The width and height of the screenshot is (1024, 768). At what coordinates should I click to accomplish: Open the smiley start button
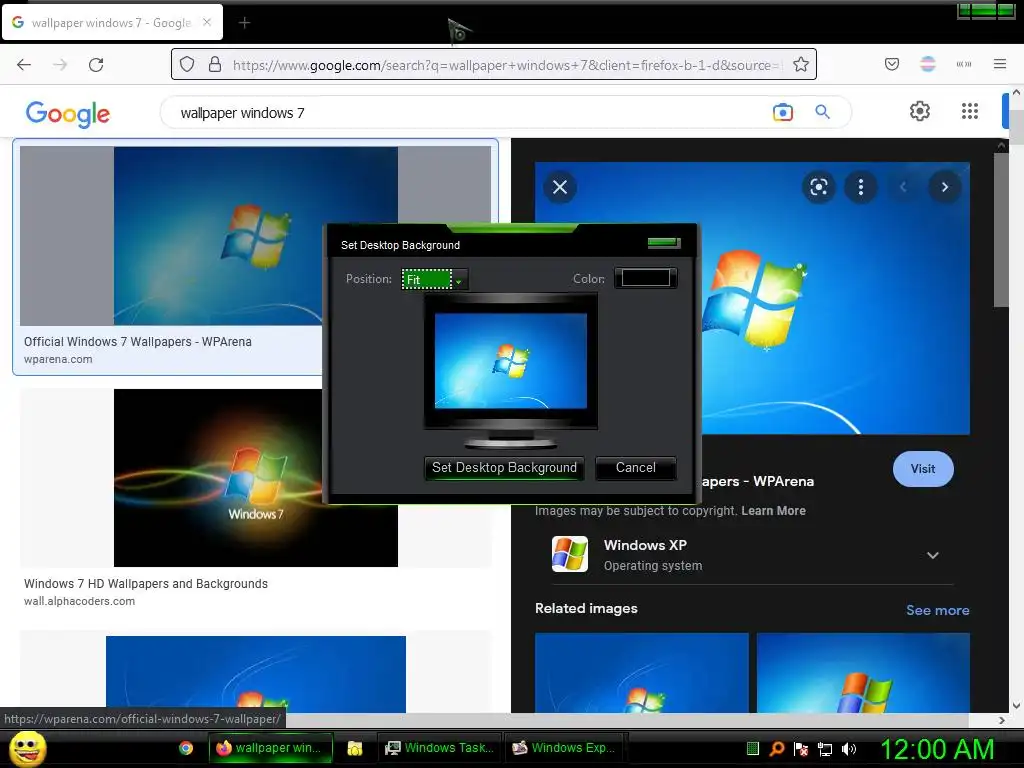[27, 749]
